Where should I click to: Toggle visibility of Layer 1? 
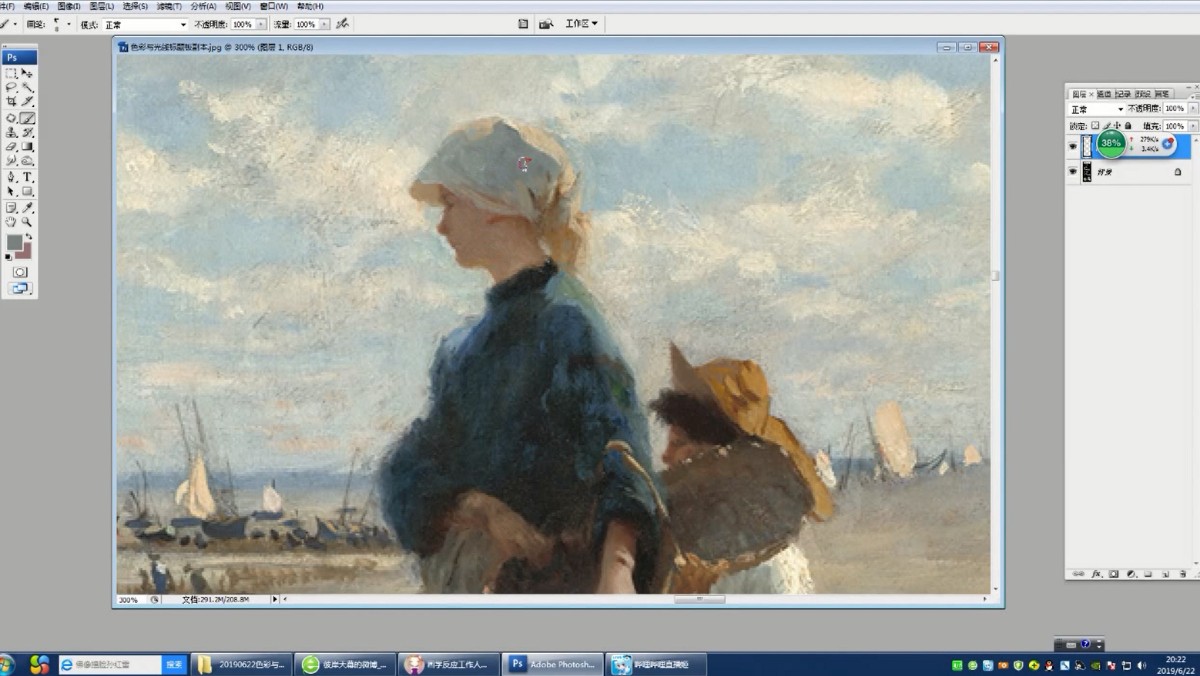(x=1072, y=146)
